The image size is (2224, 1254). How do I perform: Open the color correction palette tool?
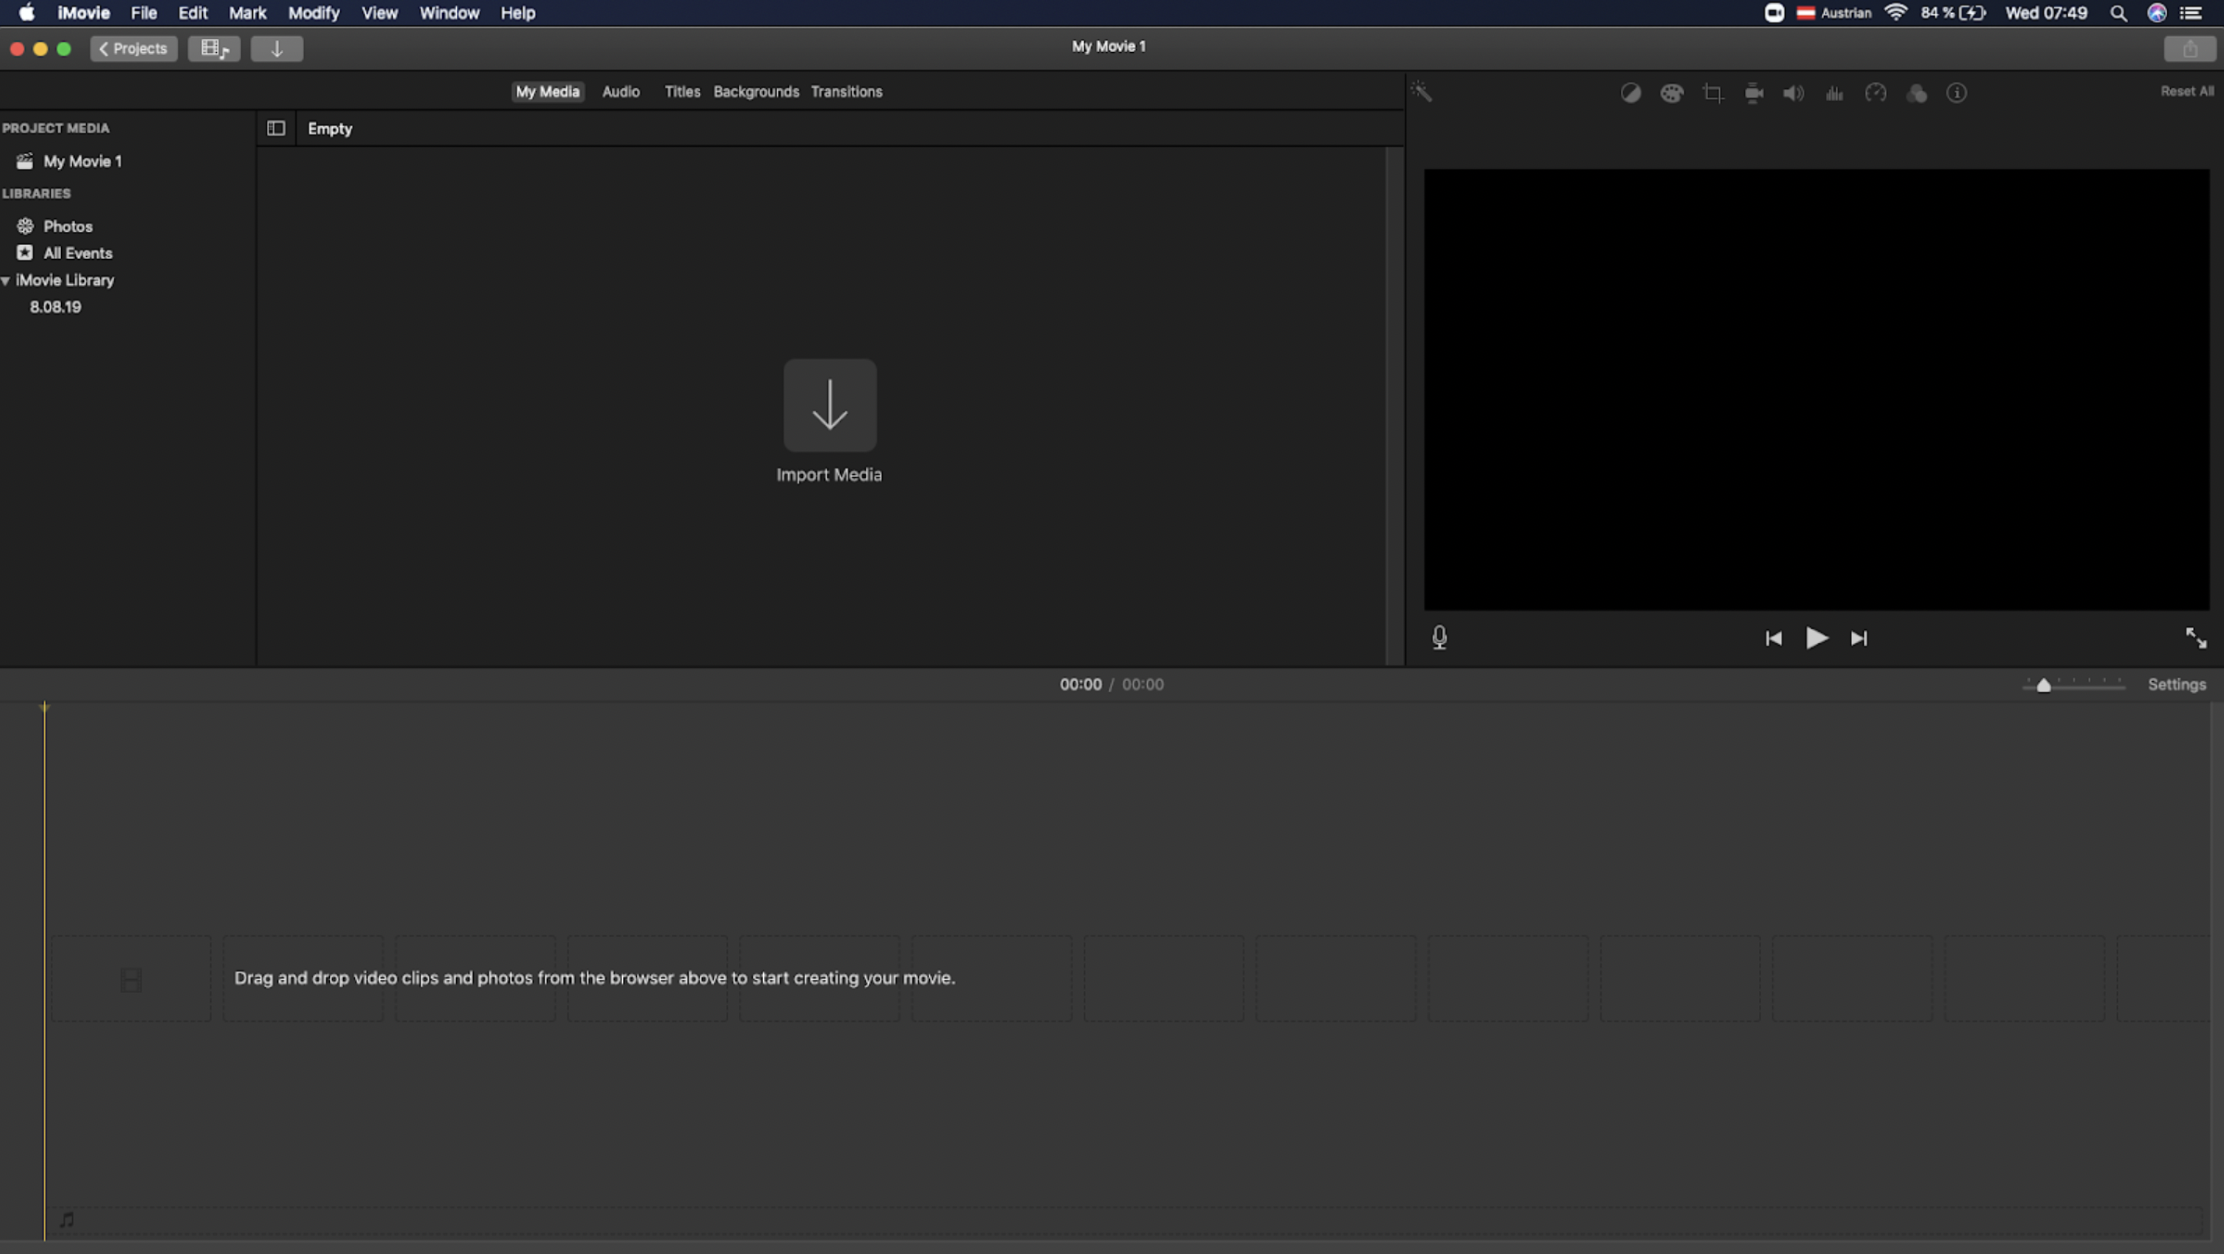(x=1671, y=93)
